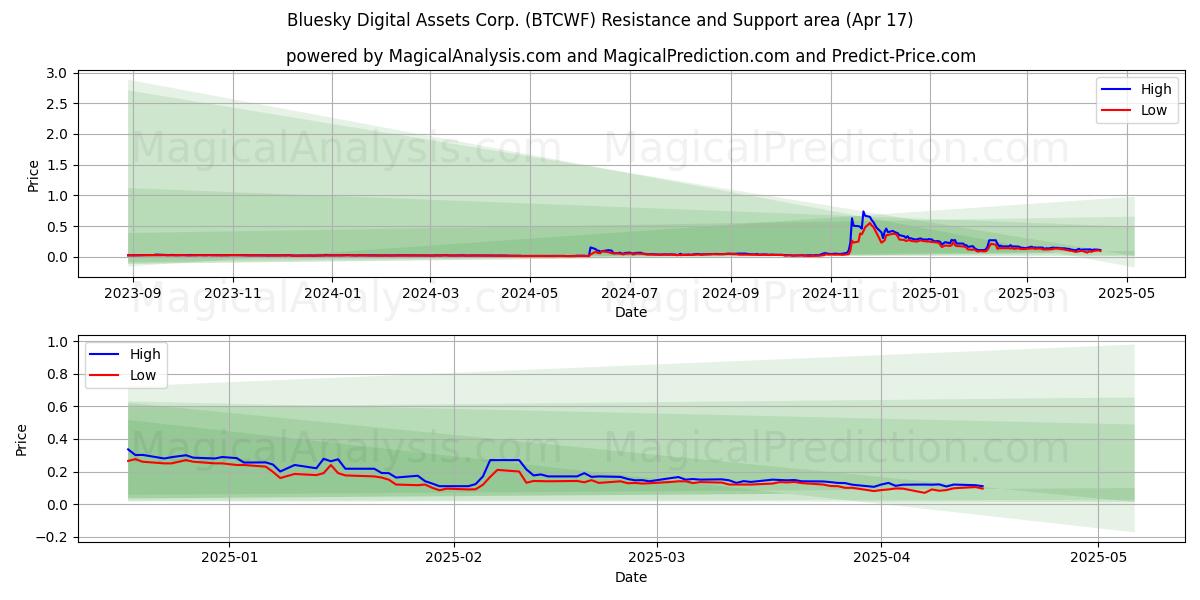The width and height of the screenshot is (1200, 600).
Task: Click the 2024-09 tick label
Action: pos(731,293)
